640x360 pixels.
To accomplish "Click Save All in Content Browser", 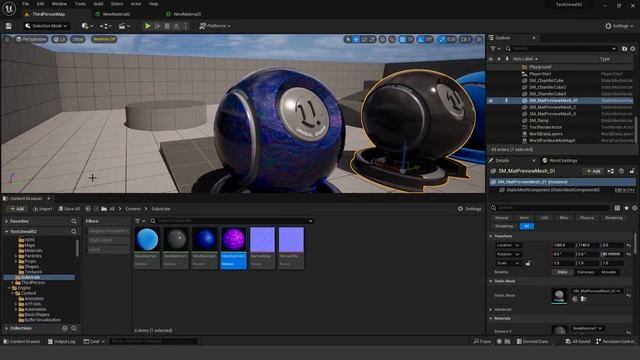I will point(69,209).
